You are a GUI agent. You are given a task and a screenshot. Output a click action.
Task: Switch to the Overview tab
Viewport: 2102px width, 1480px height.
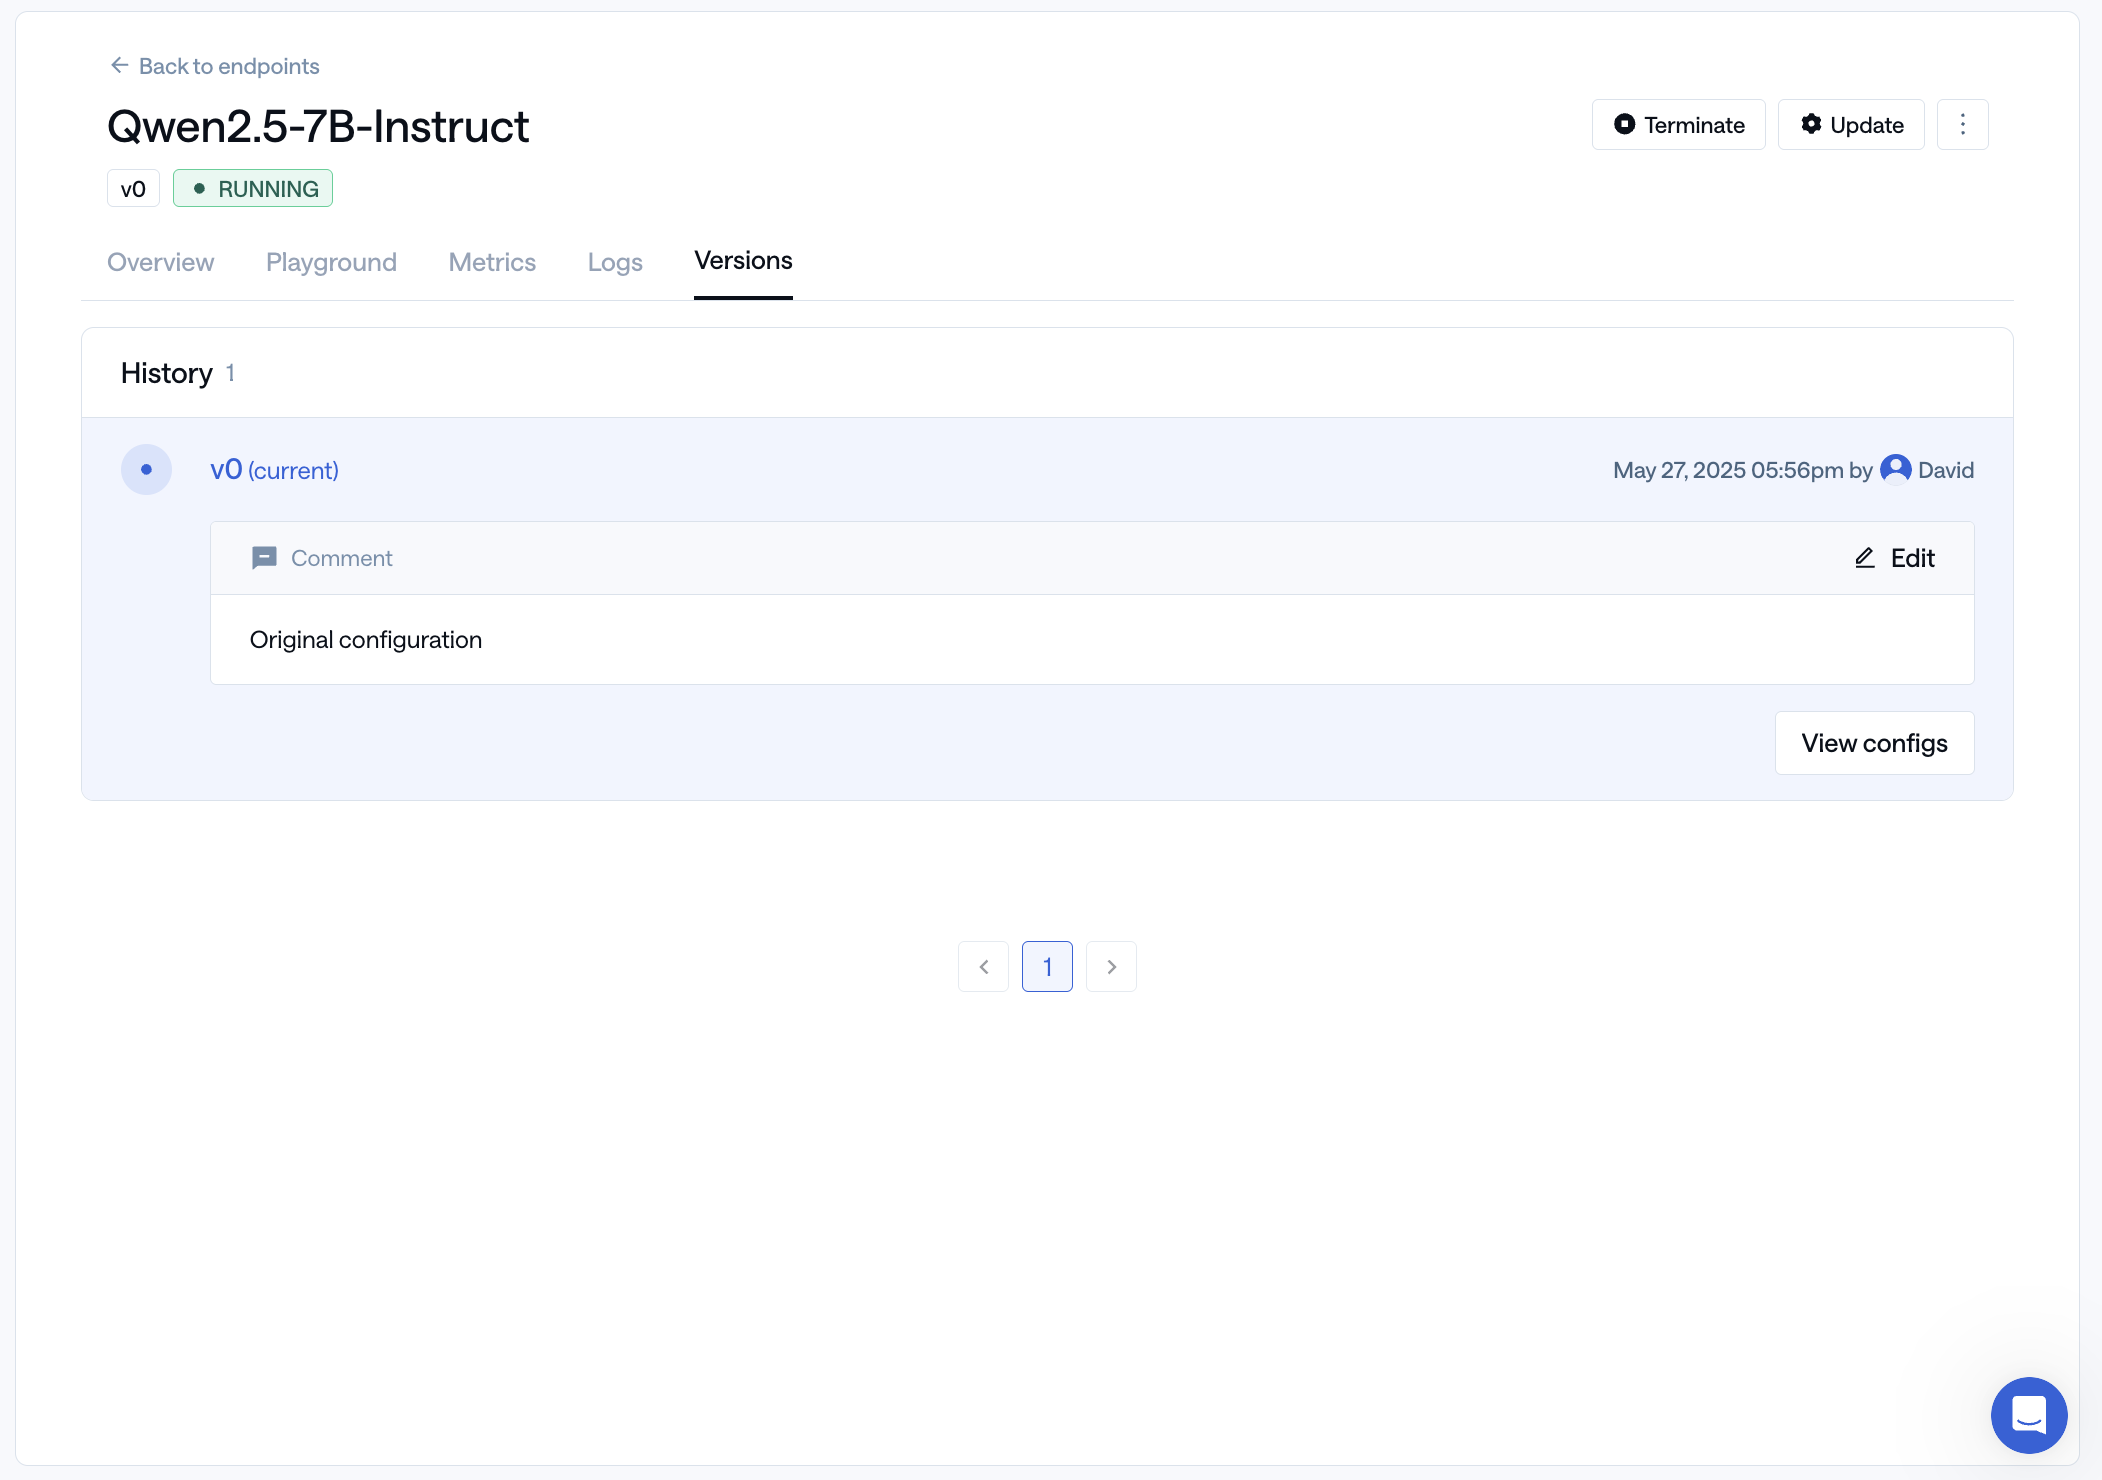click(160, 262)
